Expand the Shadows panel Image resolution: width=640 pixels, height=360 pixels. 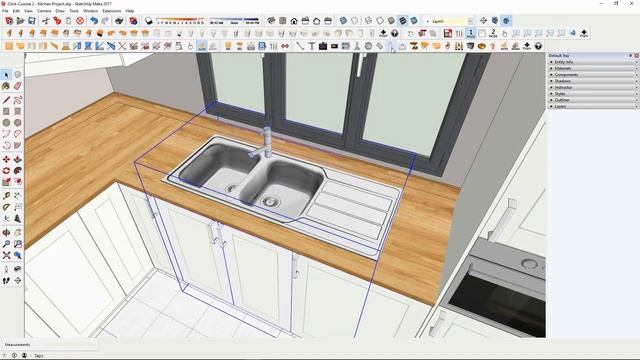593,81
